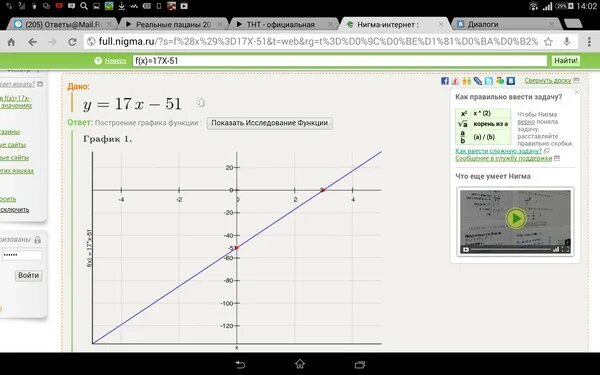
Task: Click the browser forward arrow
Action: coord(52,42)
